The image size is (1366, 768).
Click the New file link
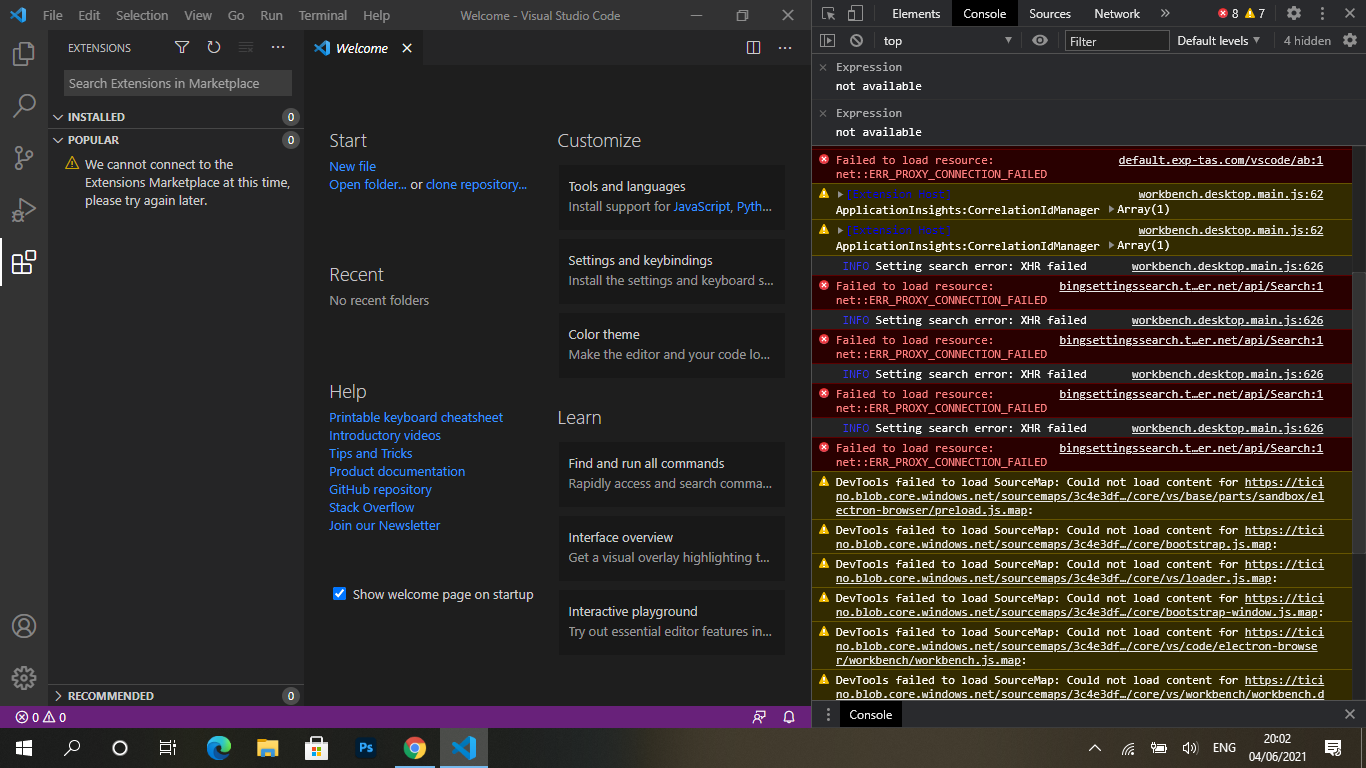pos(353,166)
